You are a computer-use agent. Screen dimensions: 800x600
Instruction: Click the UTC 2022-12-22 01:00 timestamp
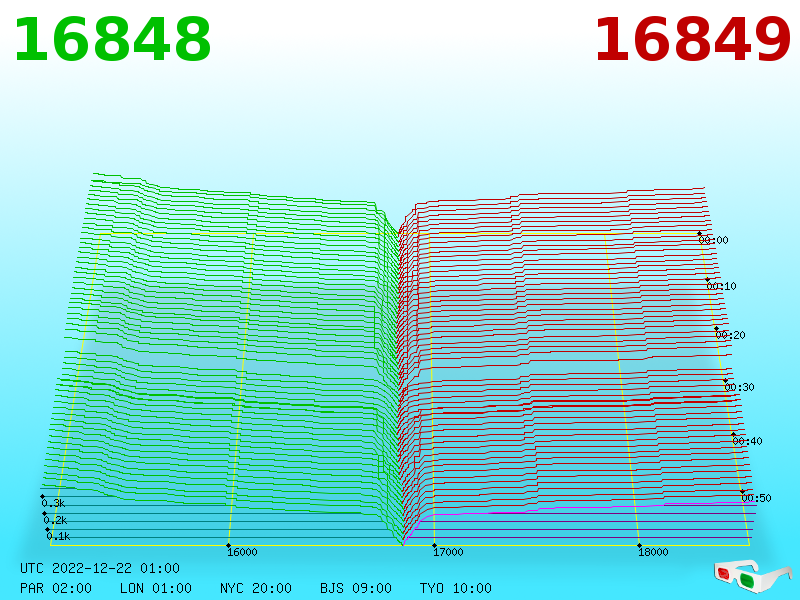click(x=100, y=568)
